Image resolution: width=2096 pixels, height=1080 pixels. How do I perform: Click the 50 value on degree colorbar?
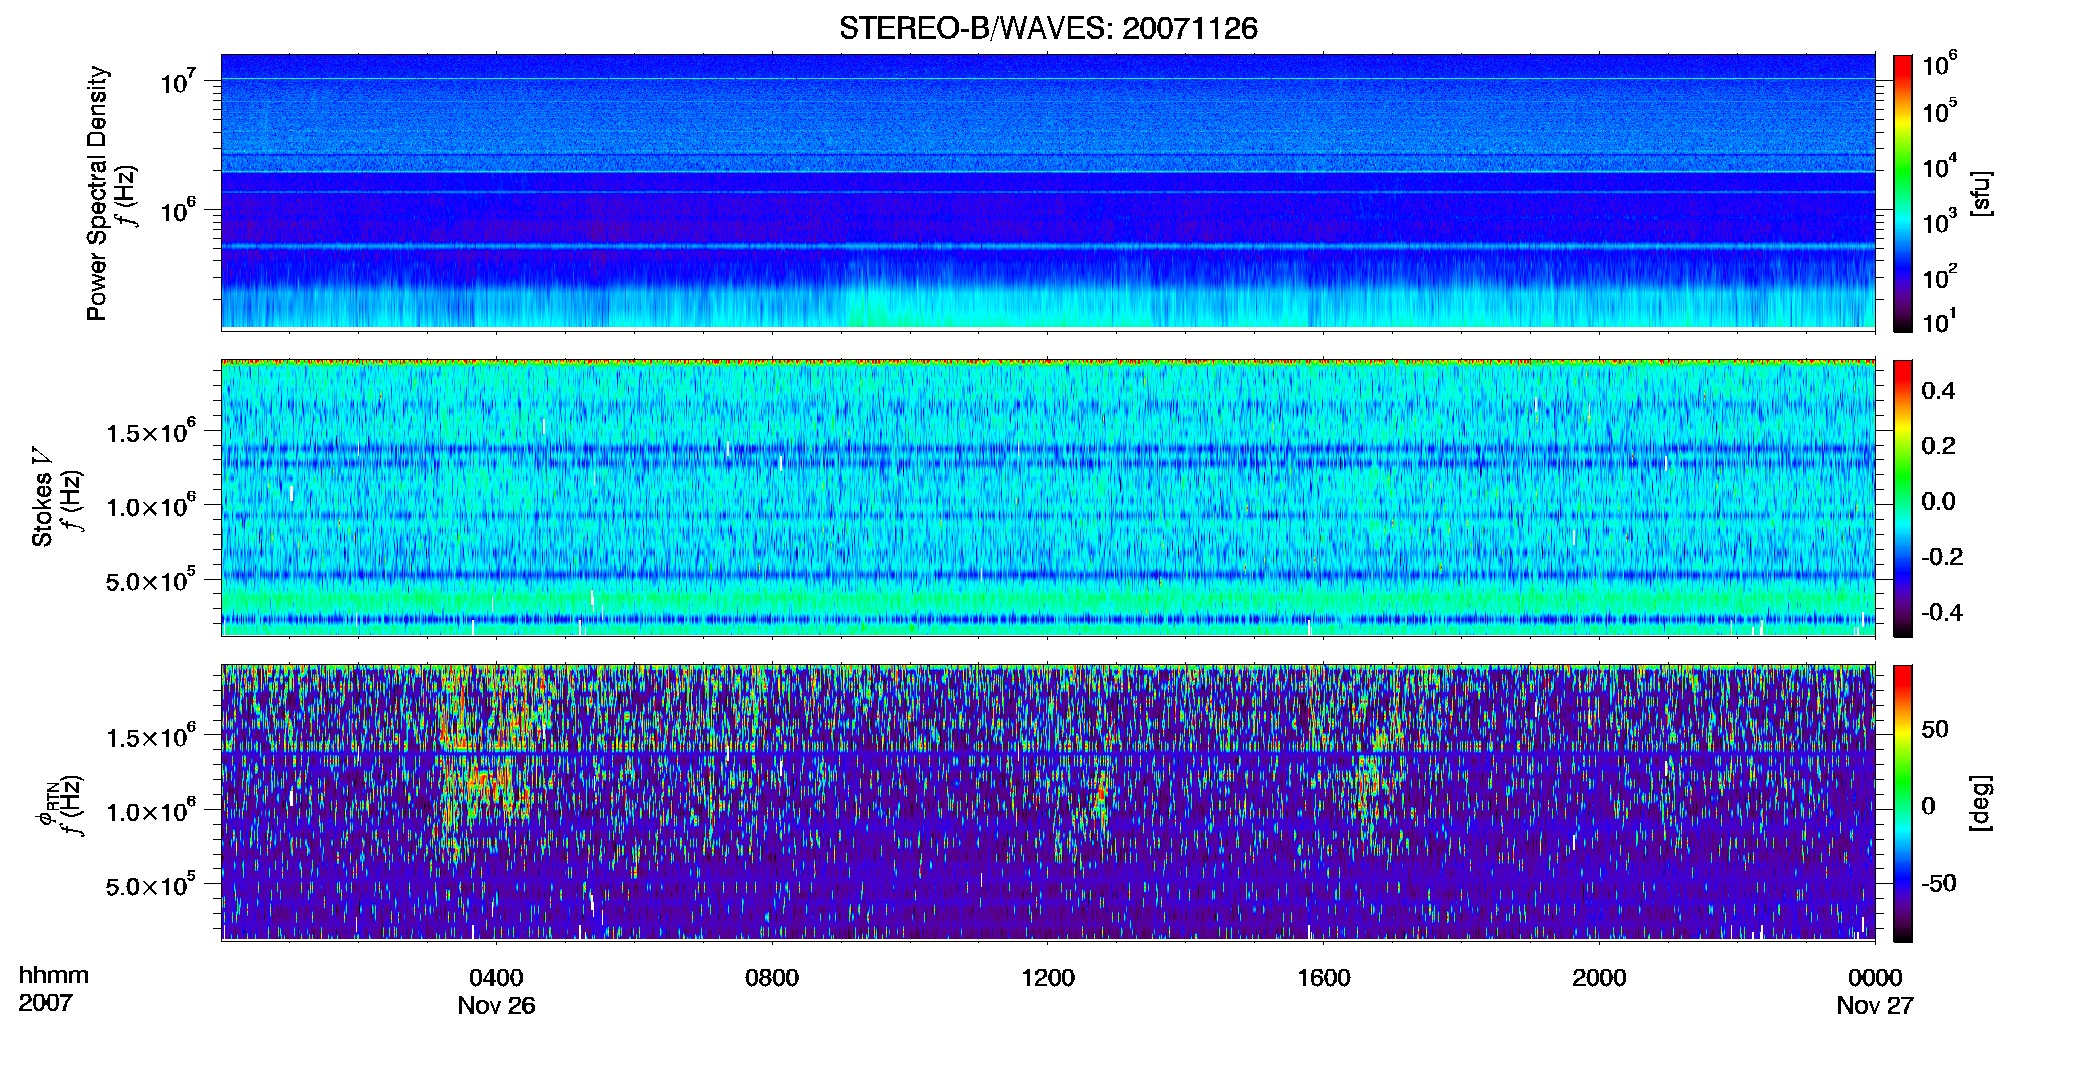pyautogui.click(x=1935, y=729)
